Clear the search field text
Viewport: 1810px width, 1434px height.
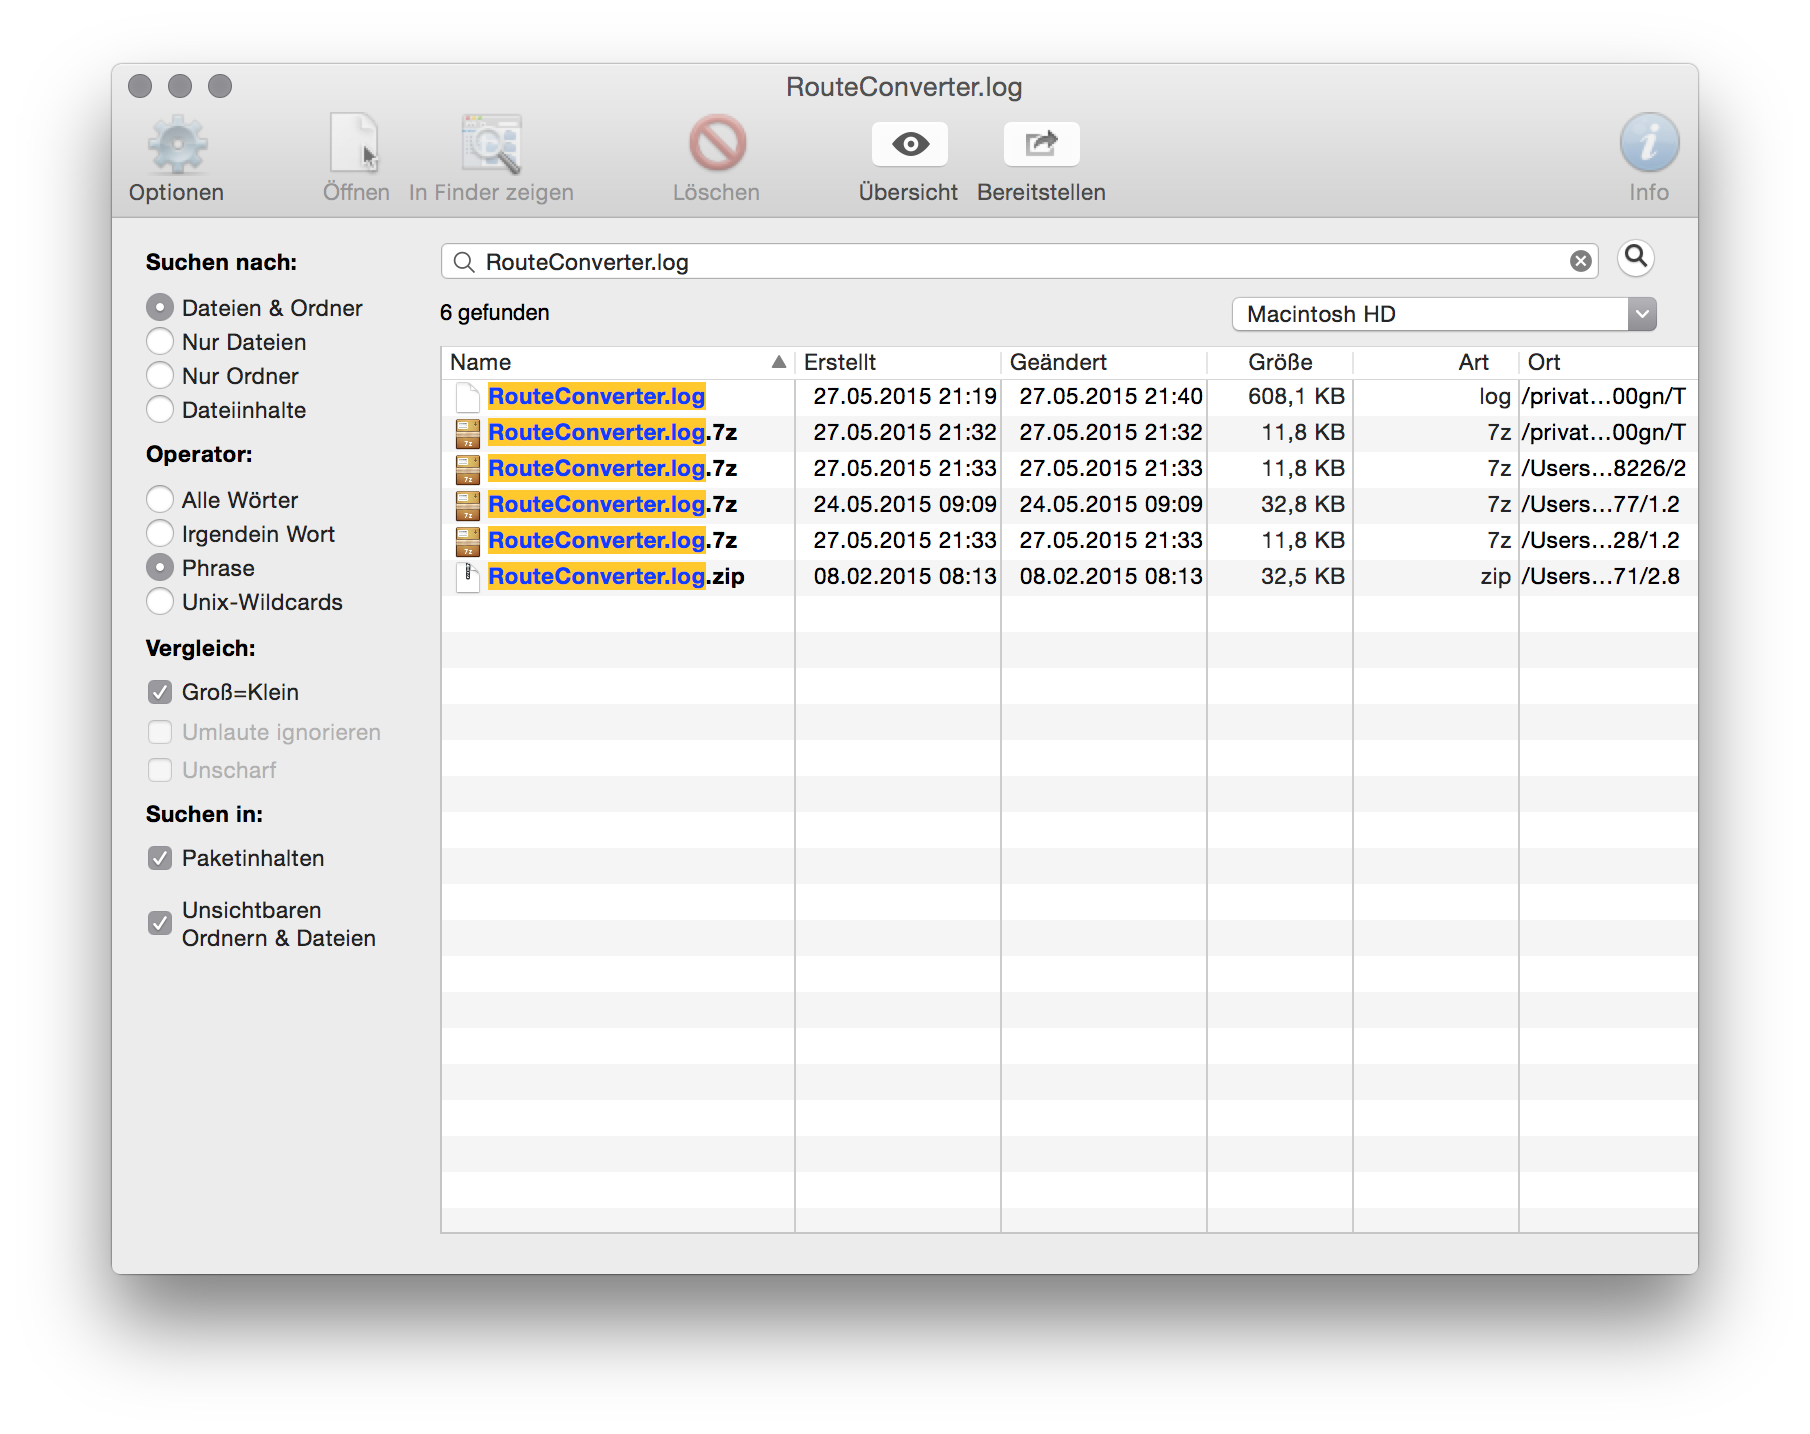click(1580, 262)
